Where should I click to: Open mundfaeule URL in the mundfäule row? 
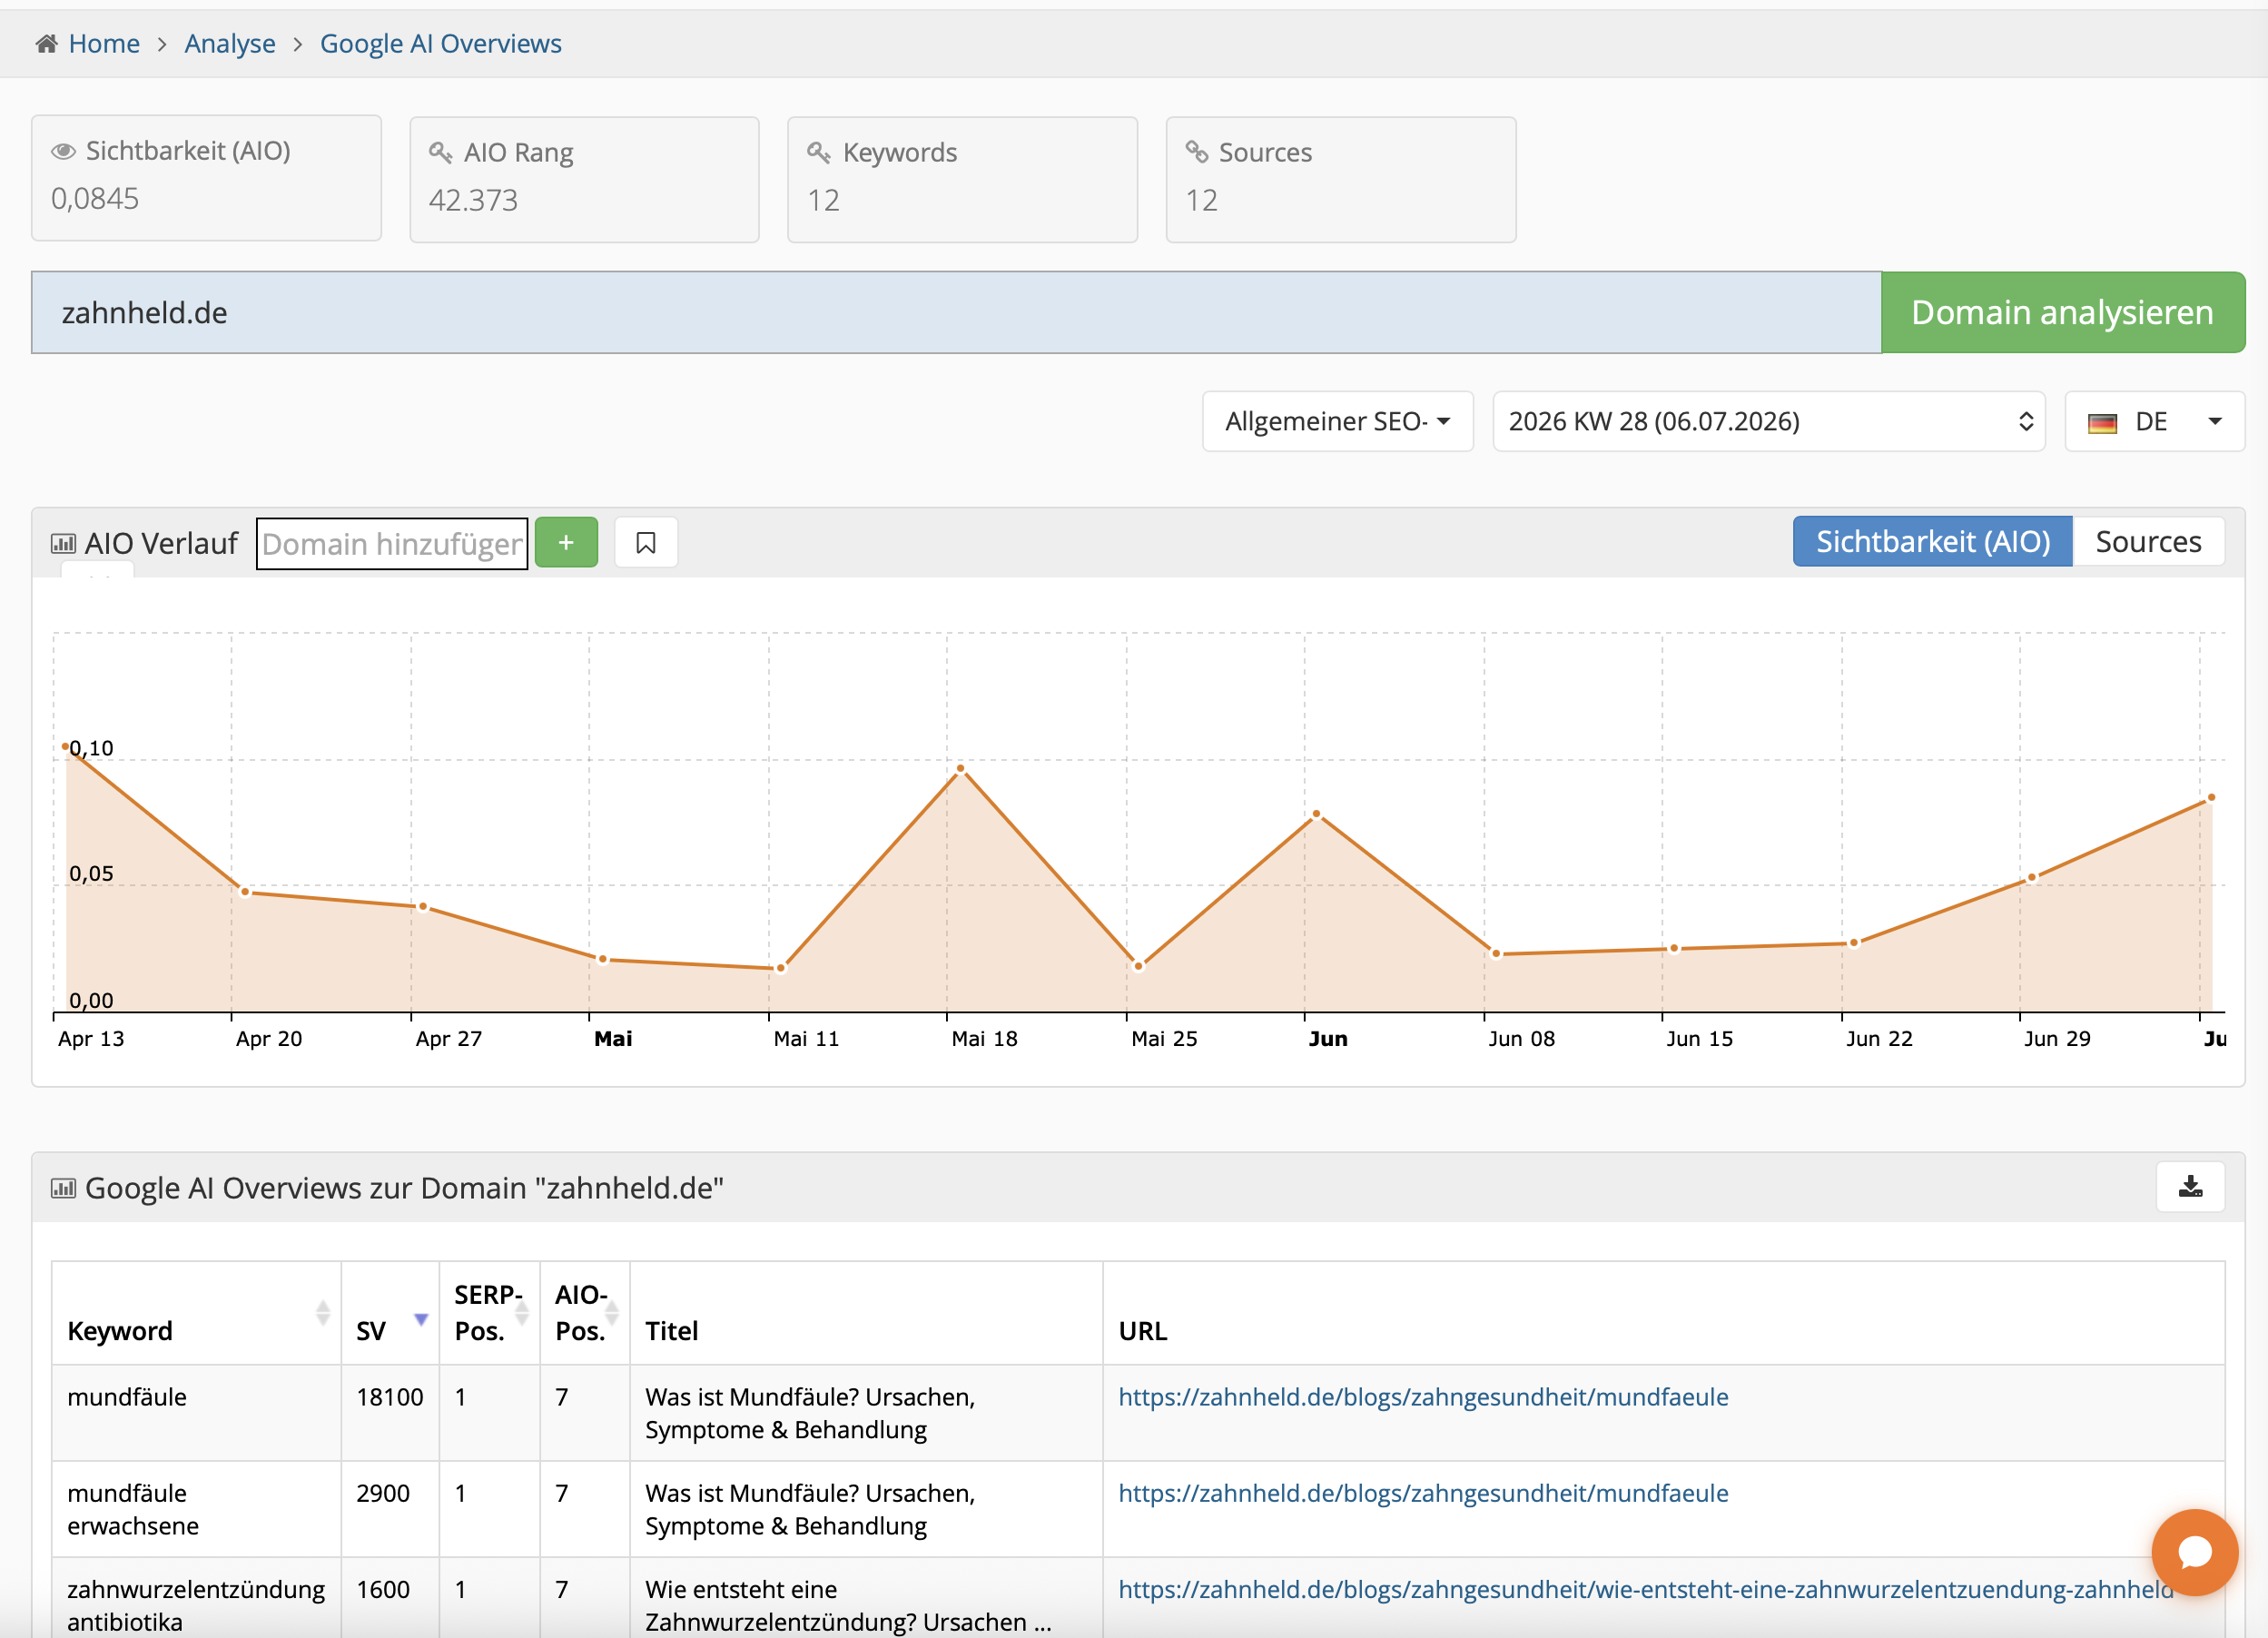tap(1423, 1397)
